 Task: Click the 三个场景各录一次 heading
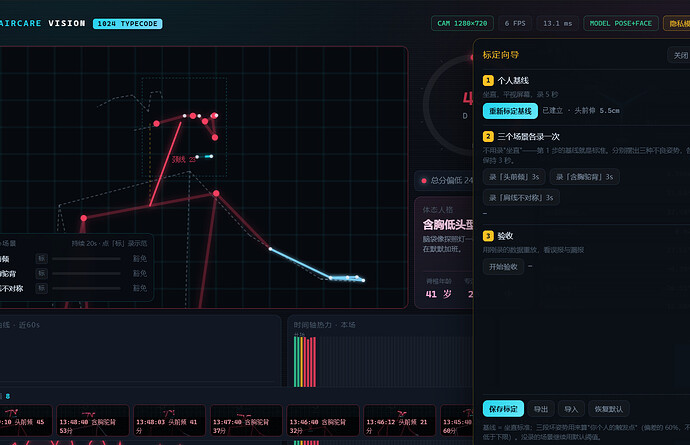click(529, 137)
